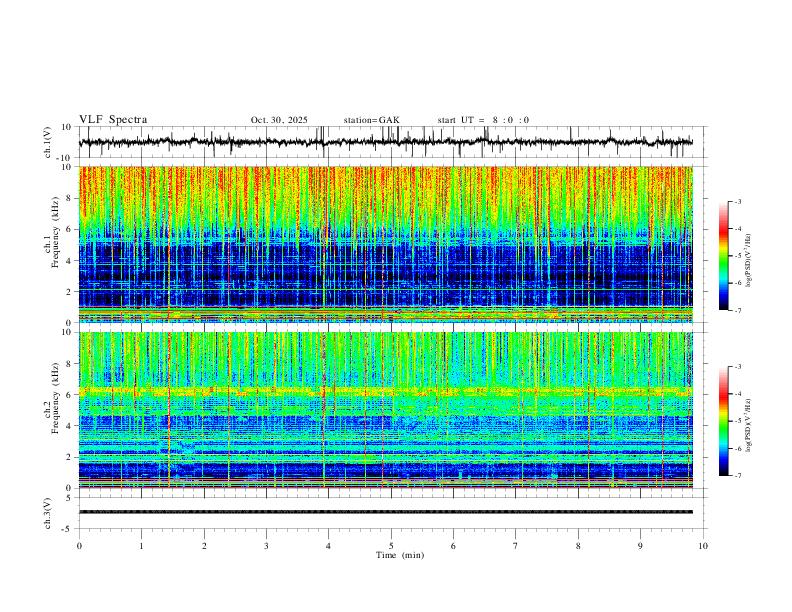
Task: Click the "Time (min)" axis label
Action: pyautogui.click(x=400, y=555)
